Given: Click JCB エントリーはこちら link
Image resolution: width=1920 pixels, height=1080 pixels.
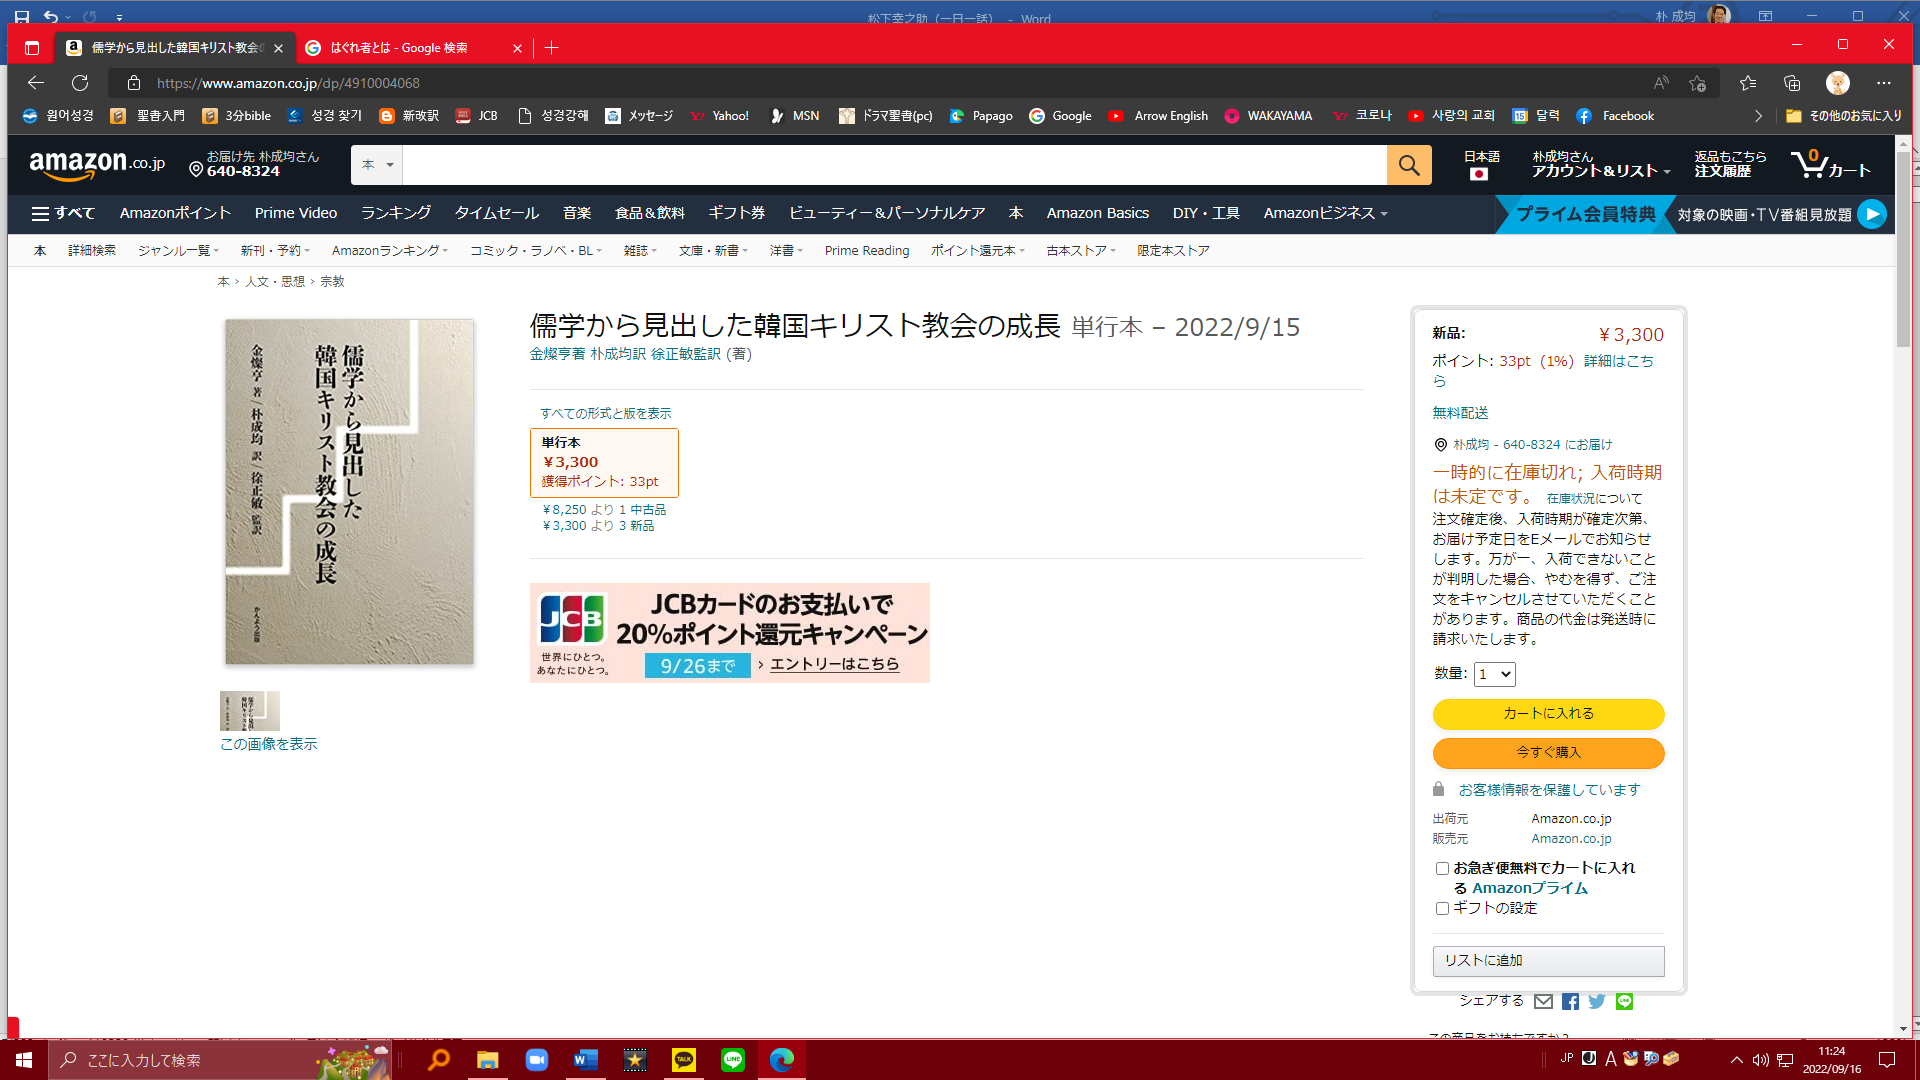Looking at the screenshot, I should (834, 664).
